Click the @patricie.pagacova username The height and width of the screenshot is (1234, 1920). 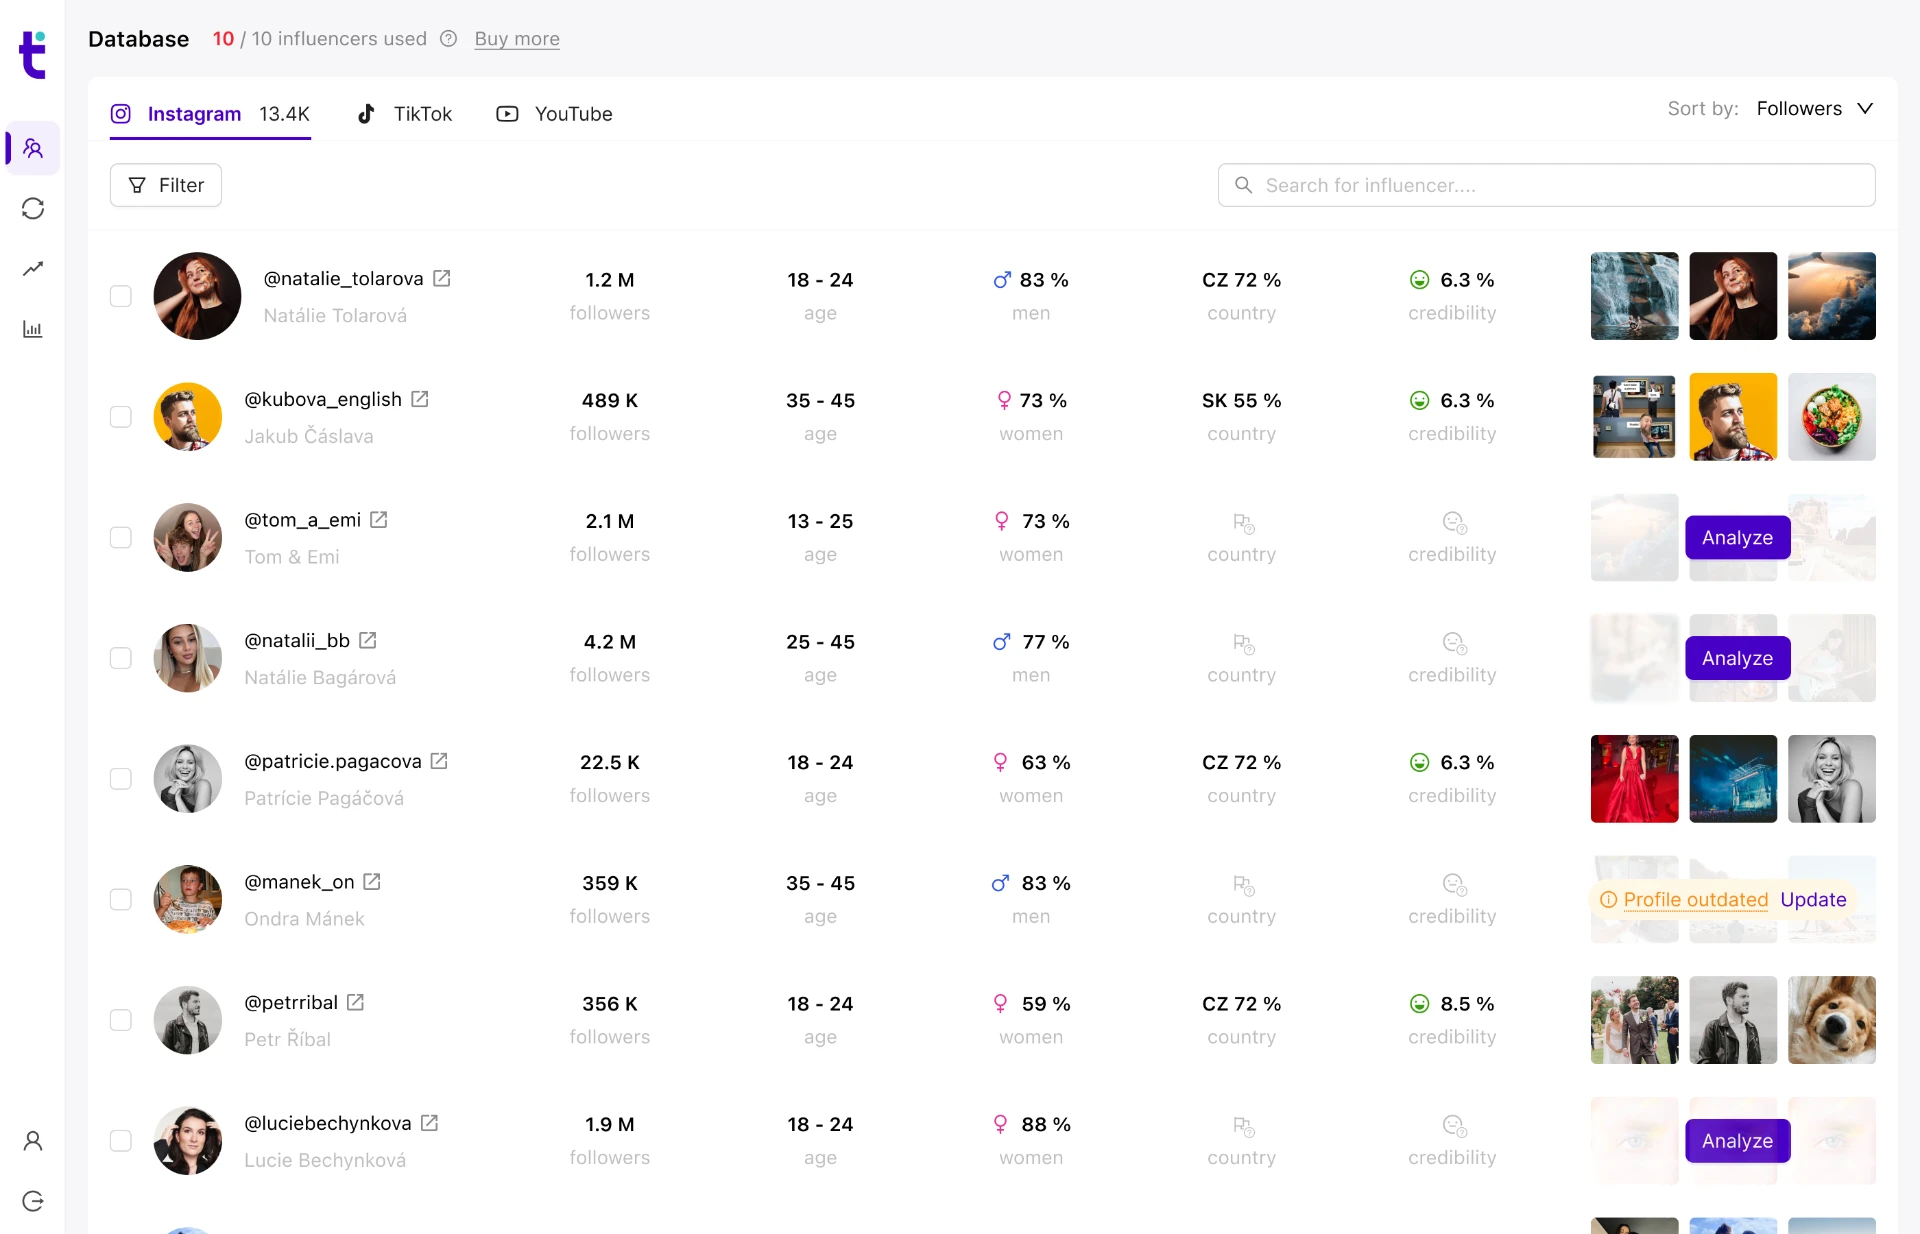click(x=333, y=762)
